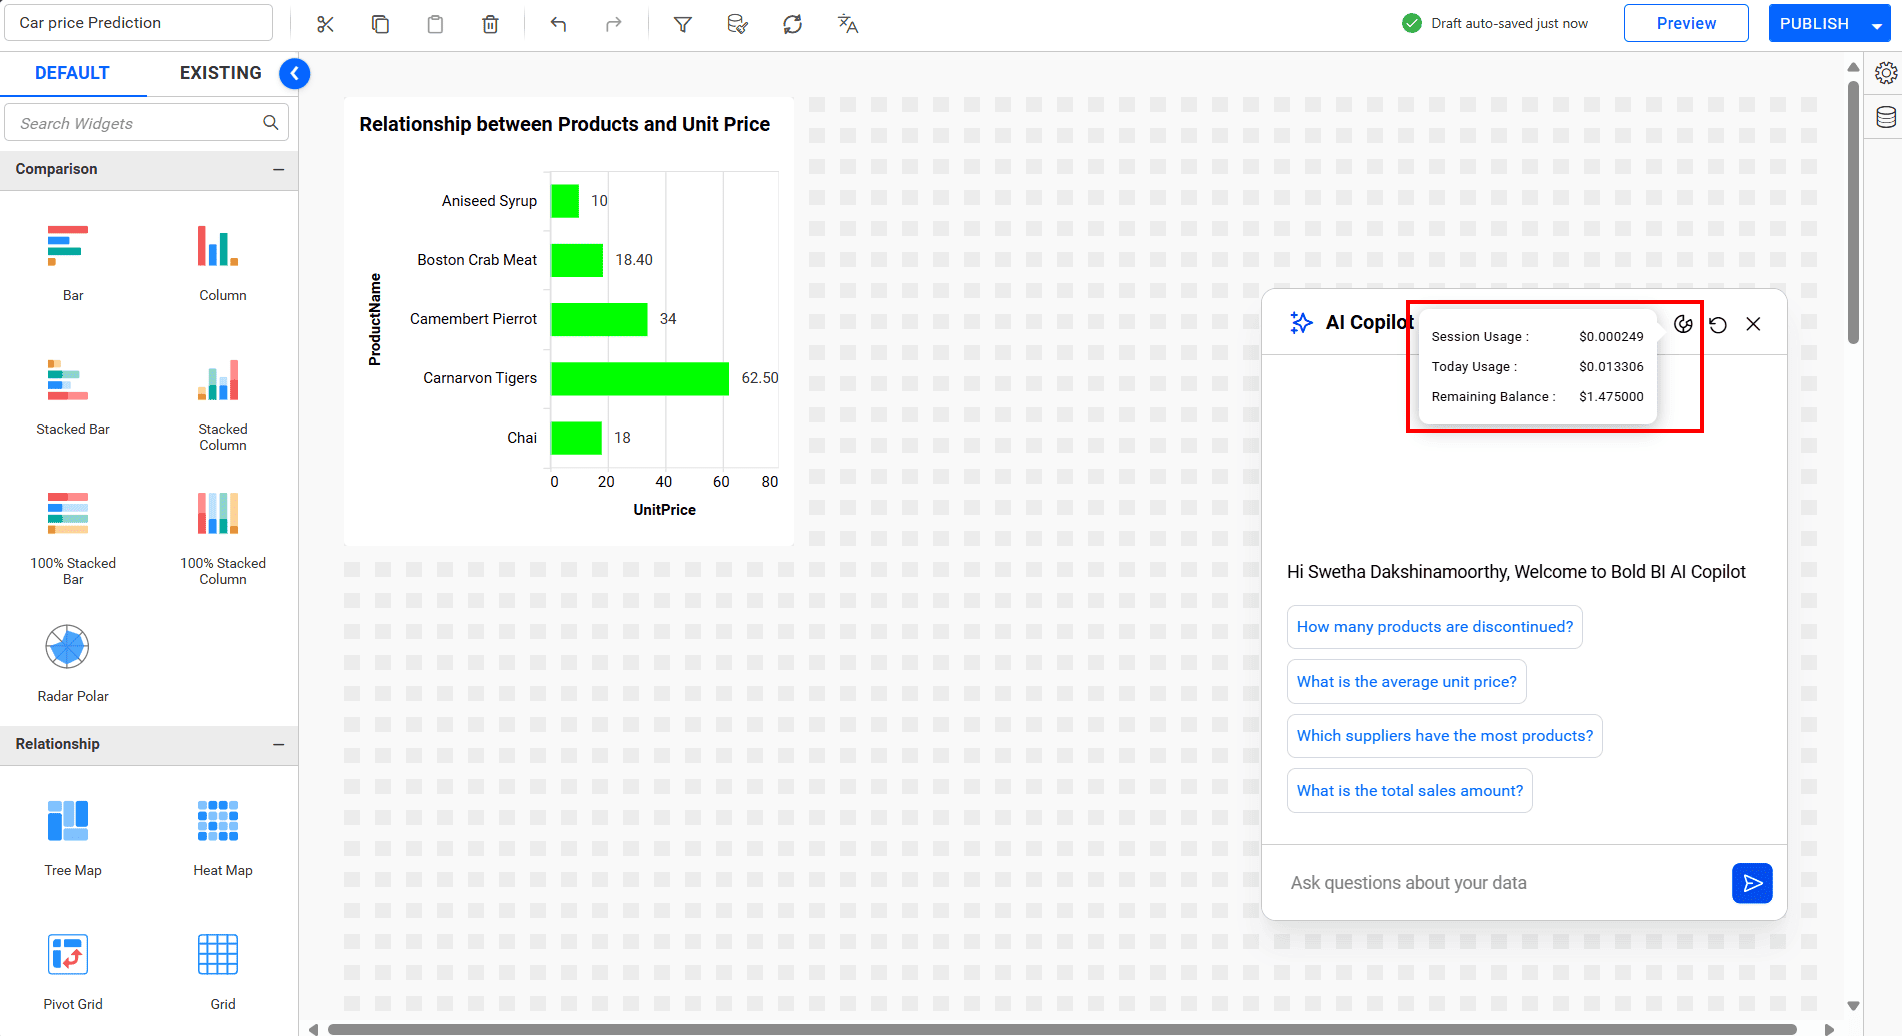Send the question in AI Copilot

tap(1752, 883)
